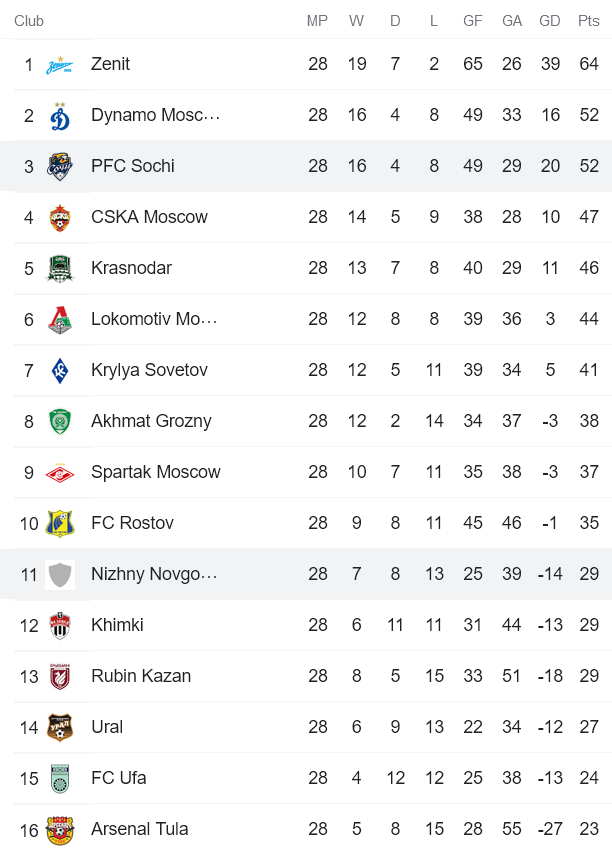
Task: Open the Zenit team name link
Action: [110, 64]
